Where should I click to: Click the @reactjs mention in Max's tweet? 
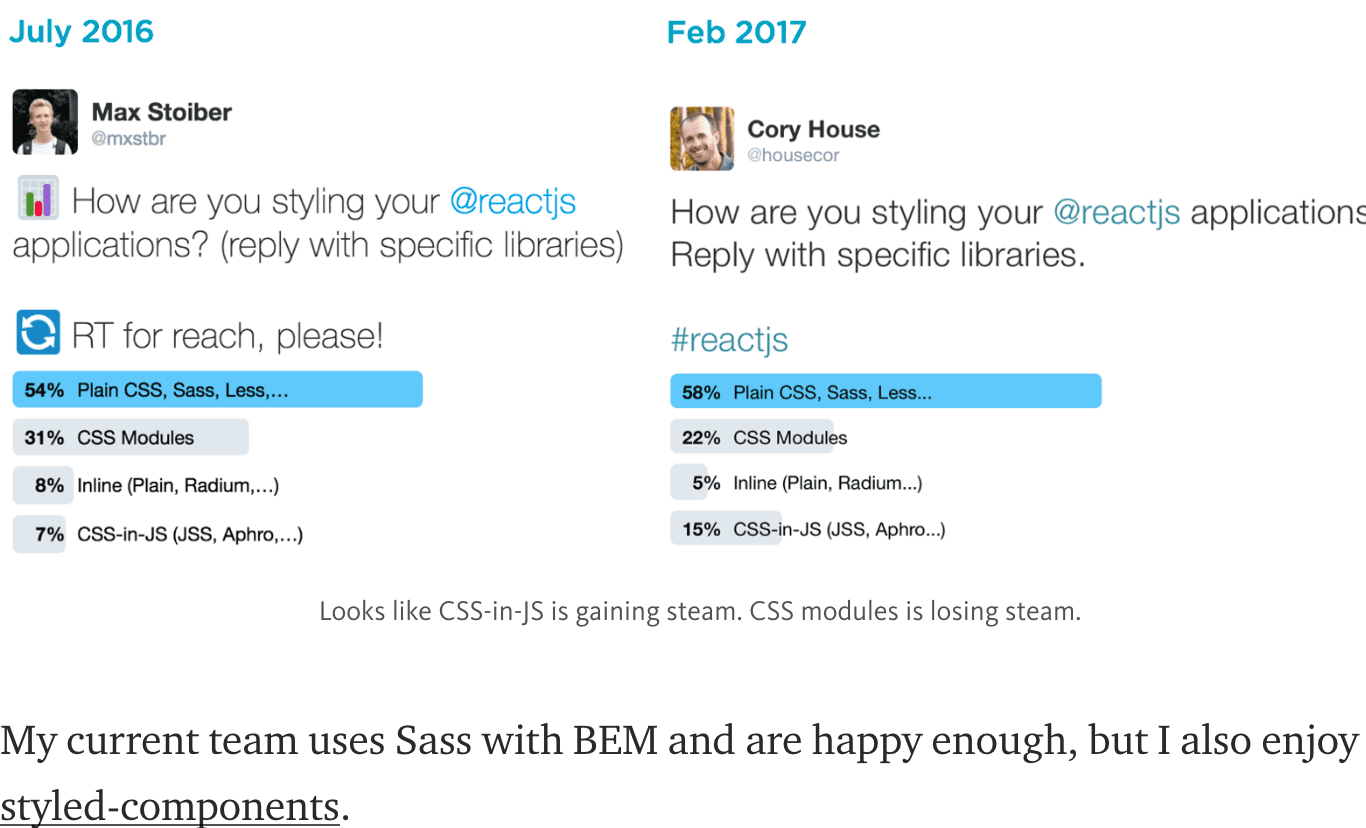512,201
